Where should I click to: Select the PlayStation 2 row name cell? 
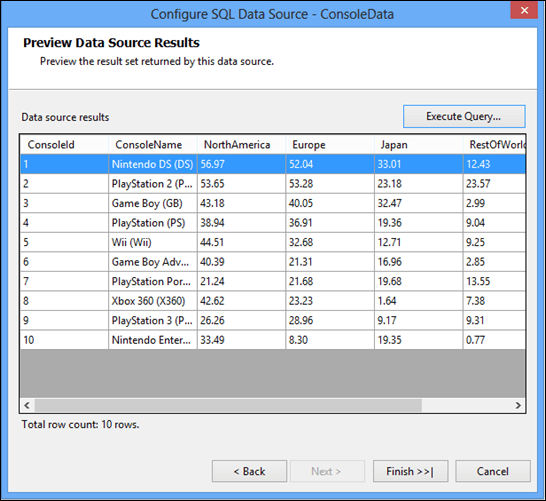click(153, 183)
